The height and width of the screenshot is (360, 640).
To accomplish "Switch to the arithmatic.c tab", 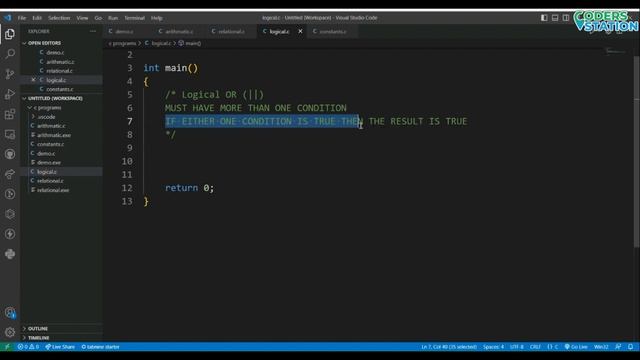I will pyautogui.click(x=179, y=31).
